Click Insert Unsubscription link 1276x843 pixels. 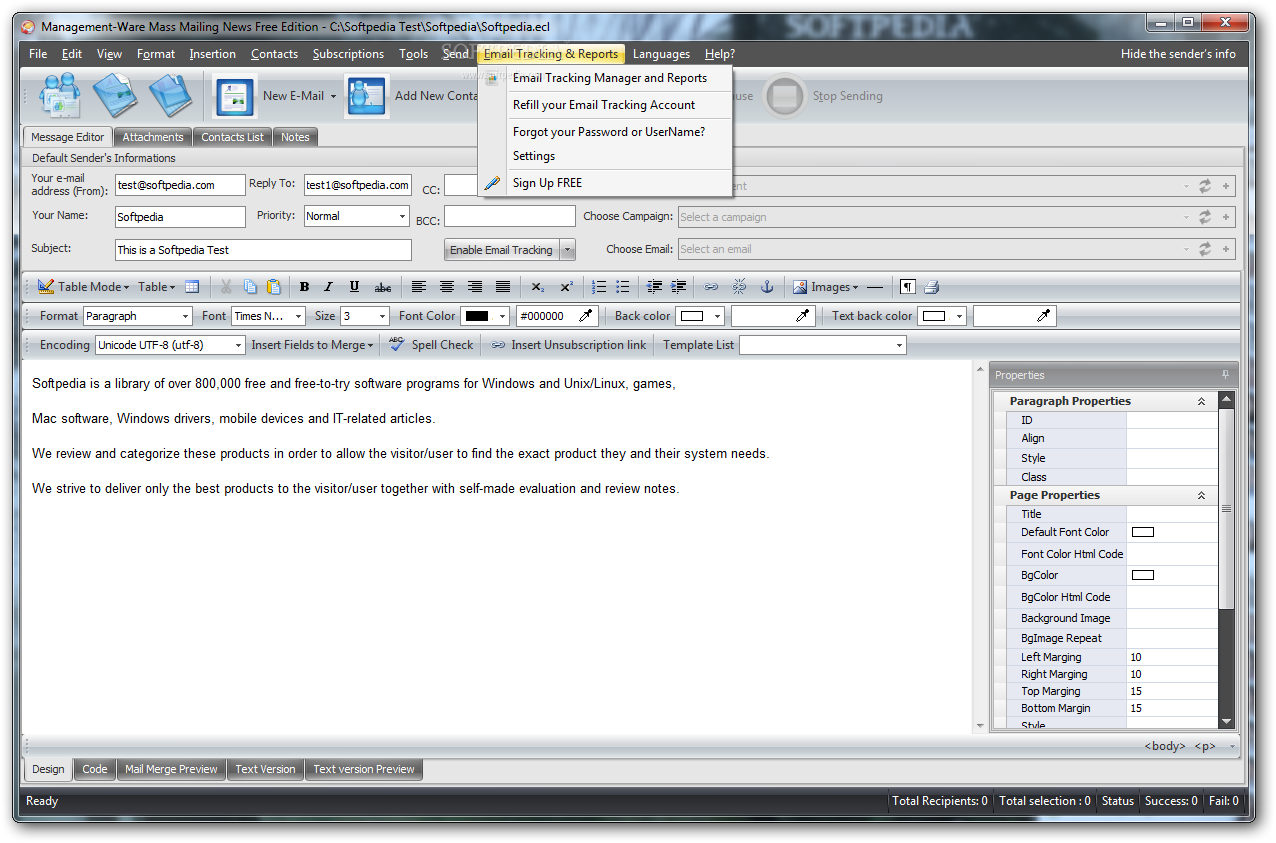[x=569, y=345]
